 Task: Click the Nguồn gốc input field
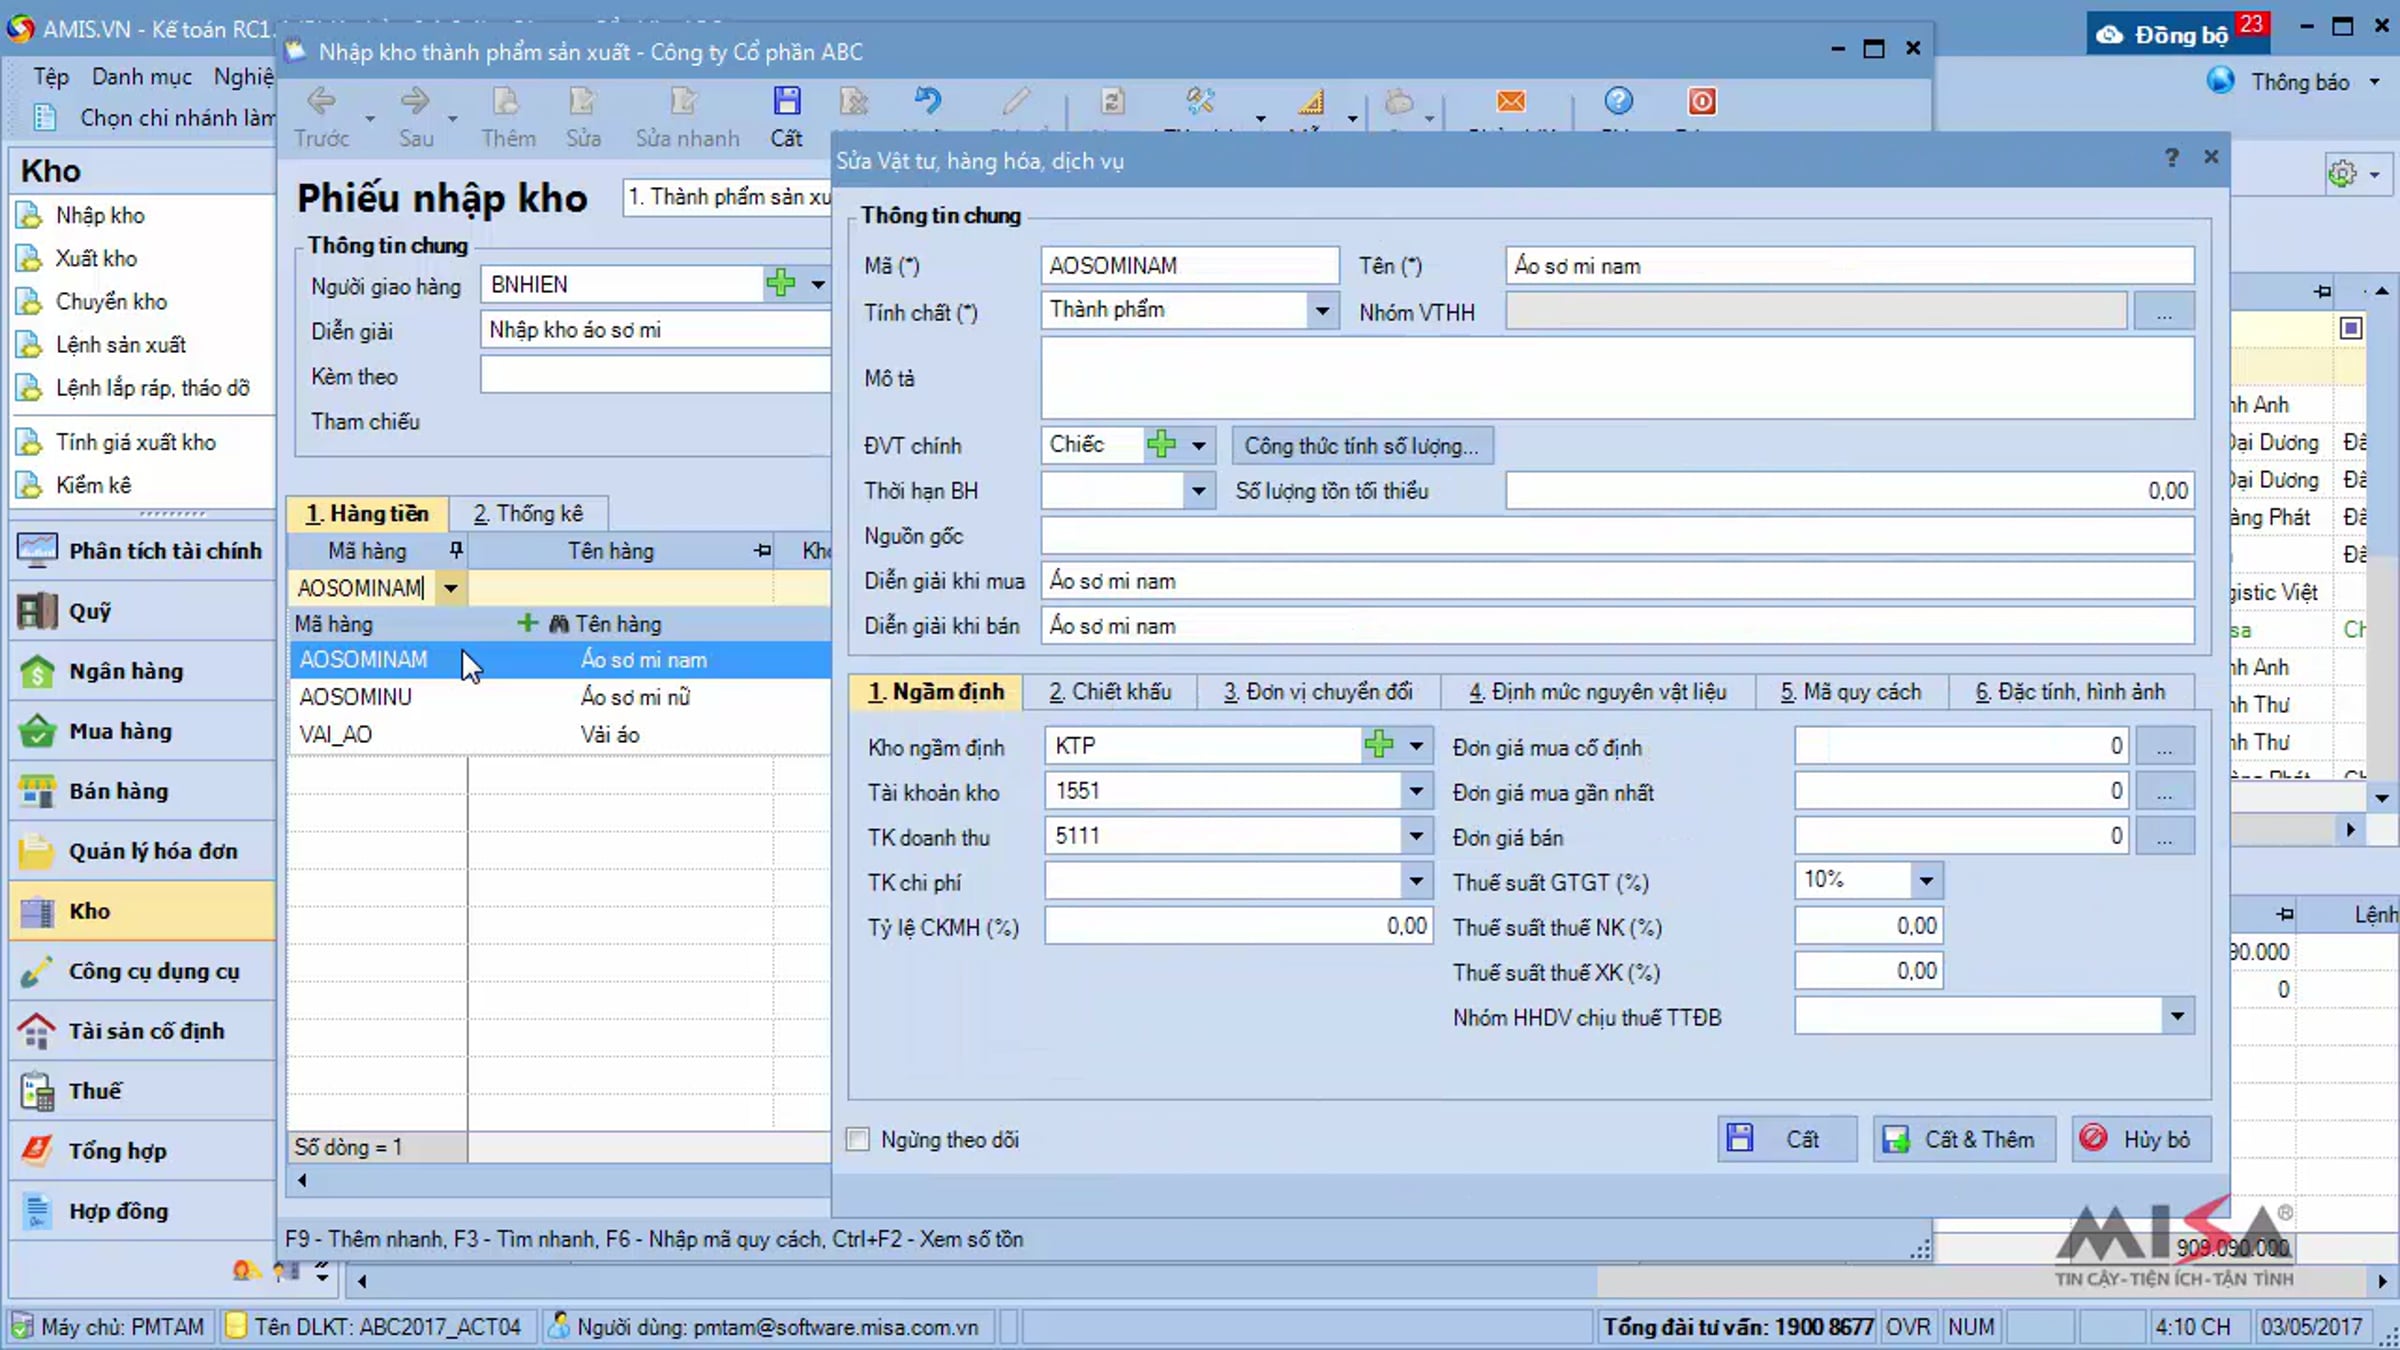(1617, 536)
